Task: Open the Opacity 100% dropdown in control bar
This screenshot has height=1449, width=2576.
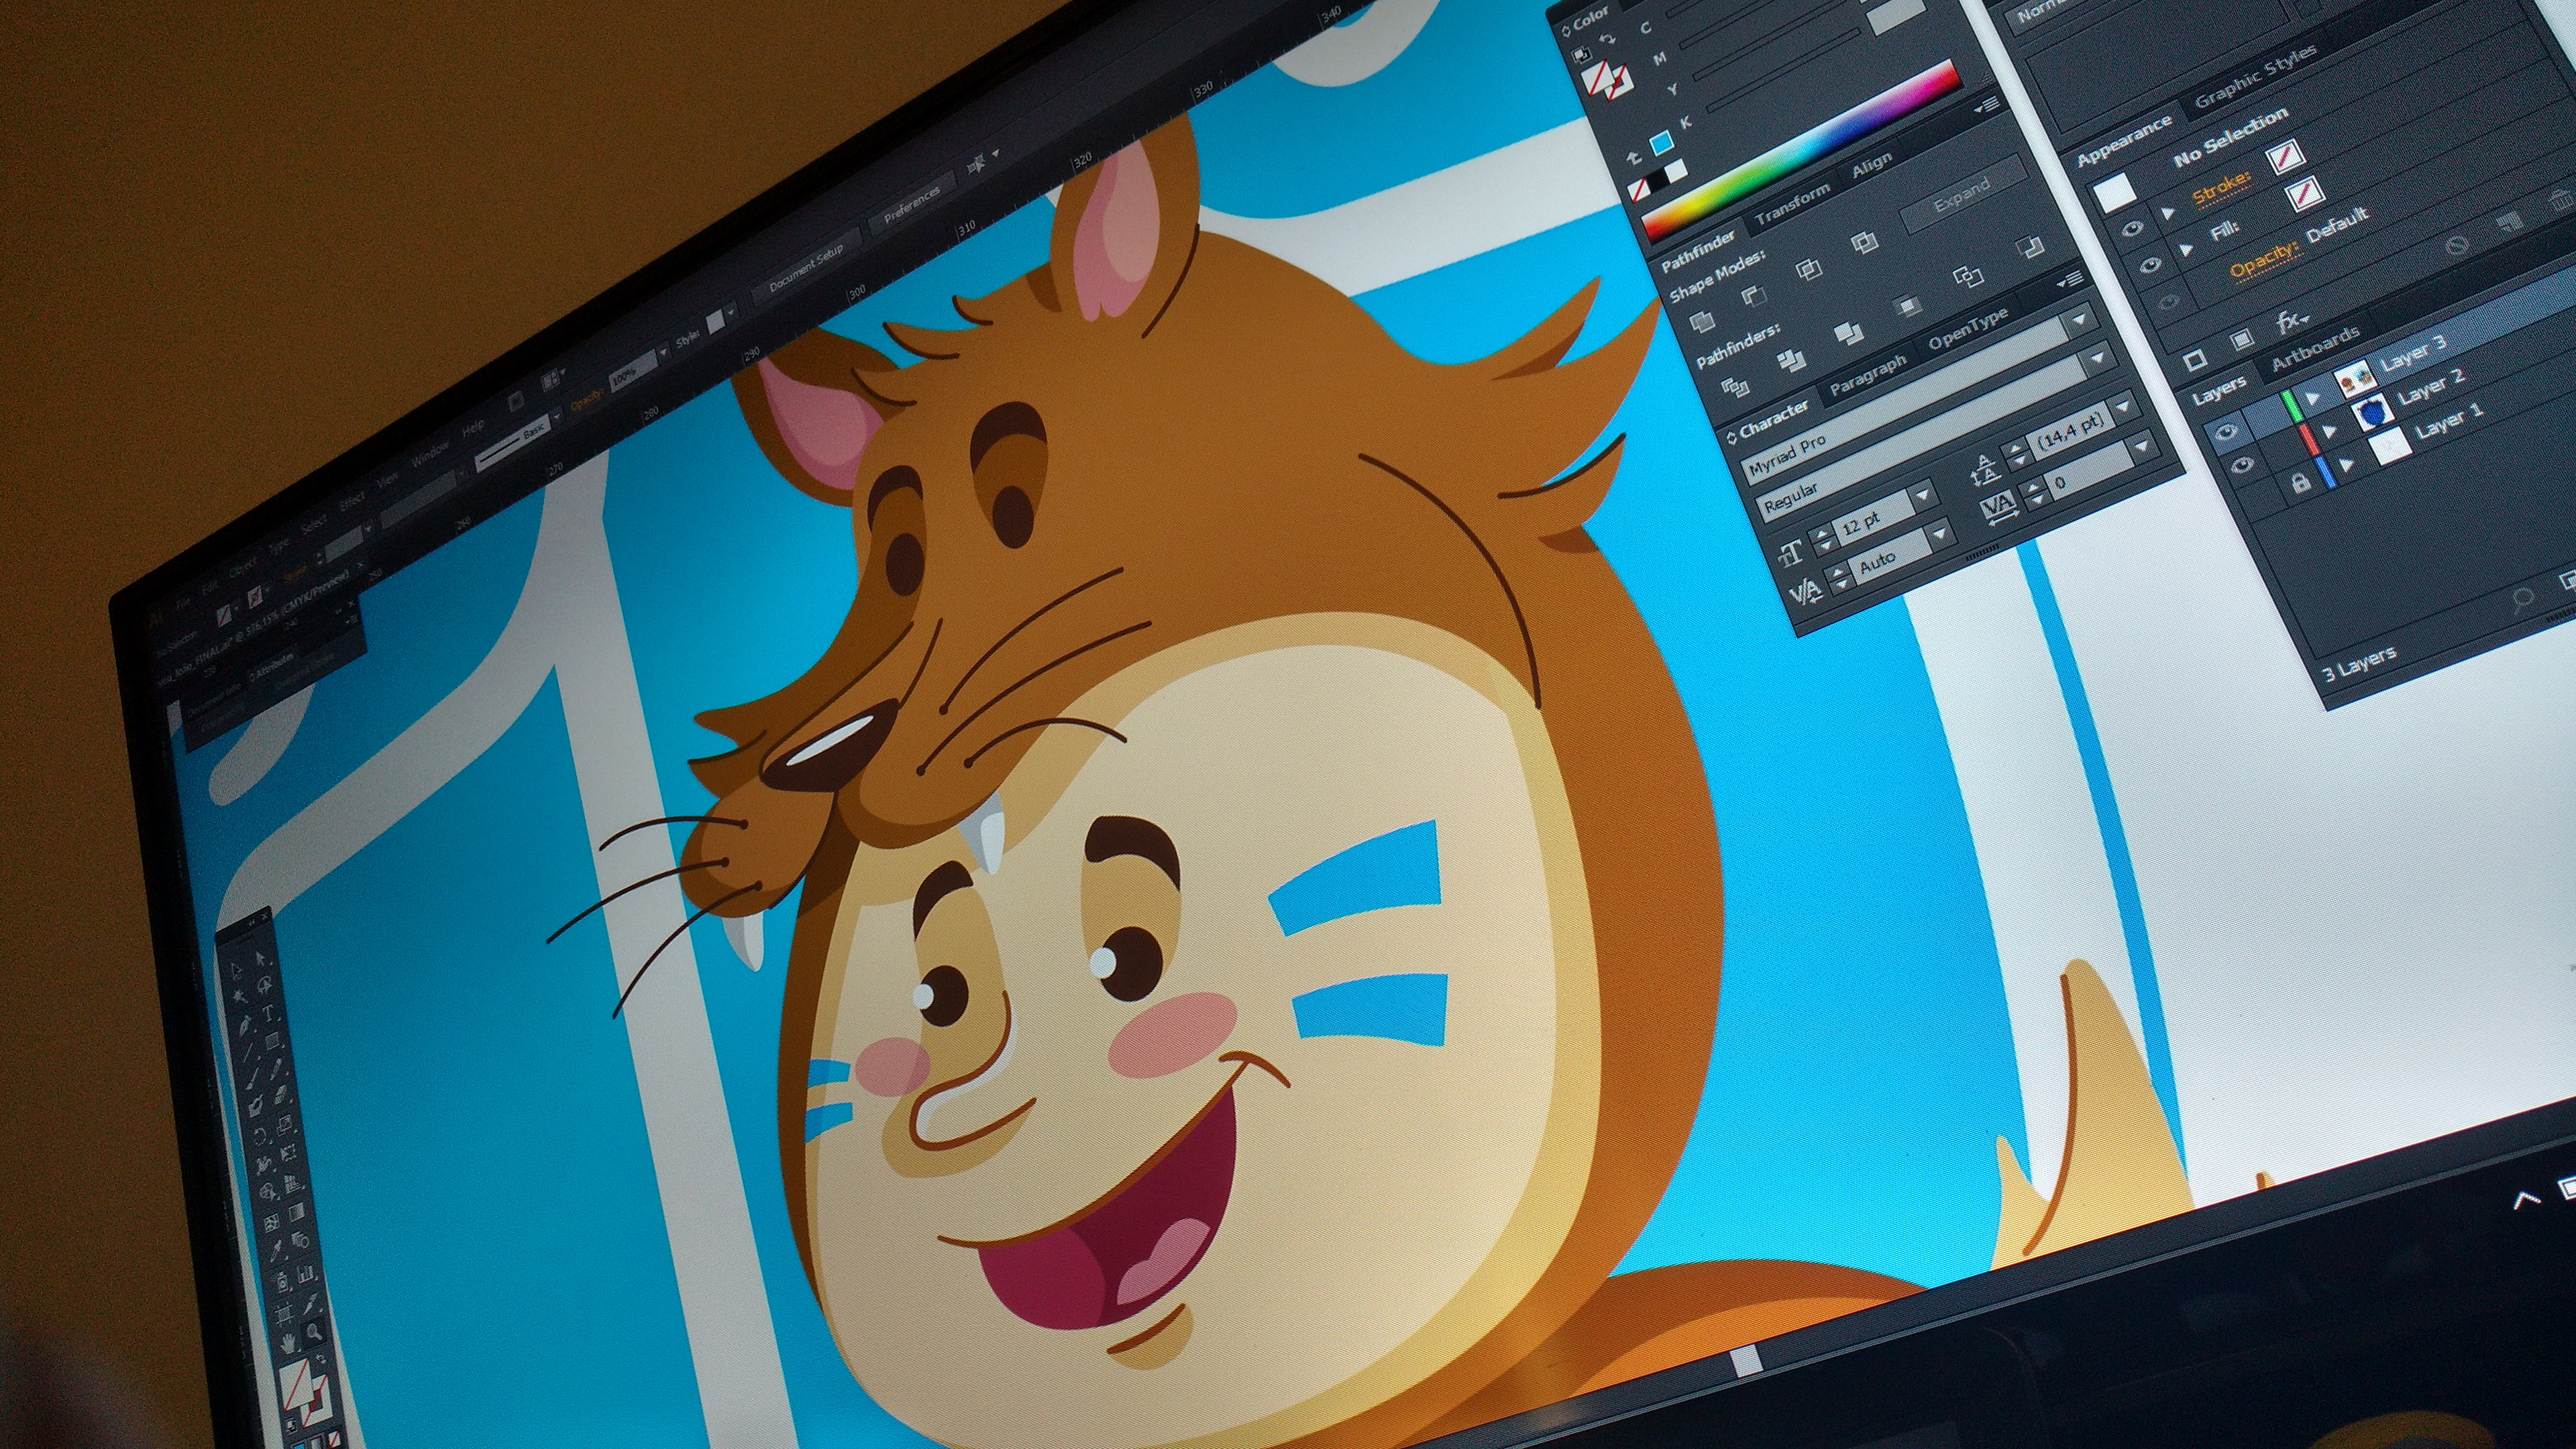Action: (x=664, y=352)
